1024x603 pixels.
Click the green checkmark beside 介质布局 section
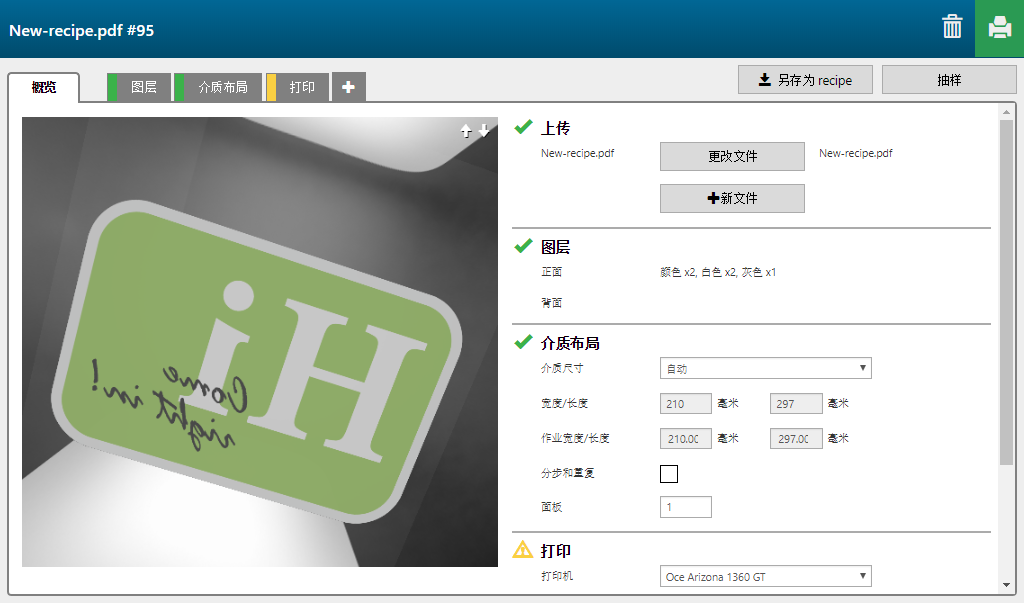[x=523, y=342]
